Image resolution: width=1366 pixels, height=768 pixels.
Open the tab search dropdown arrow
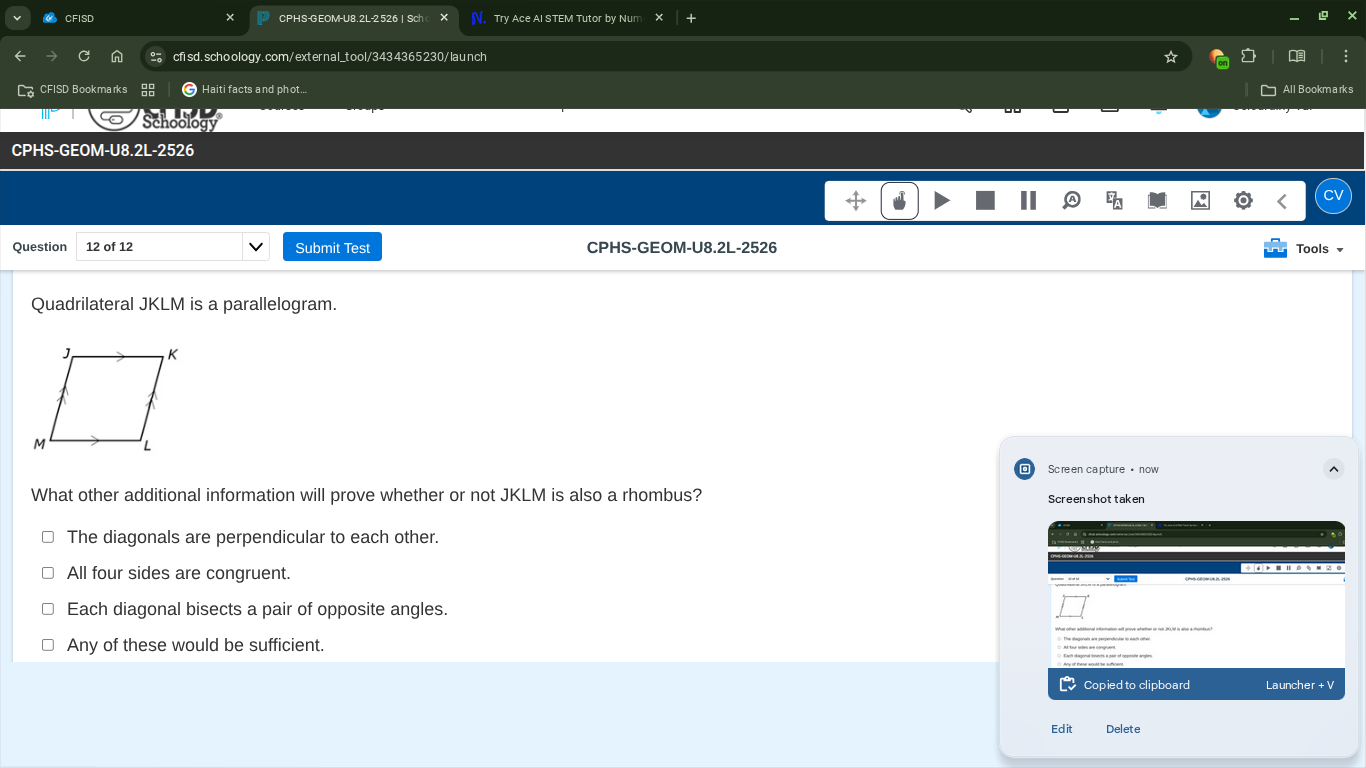point(17,18)
